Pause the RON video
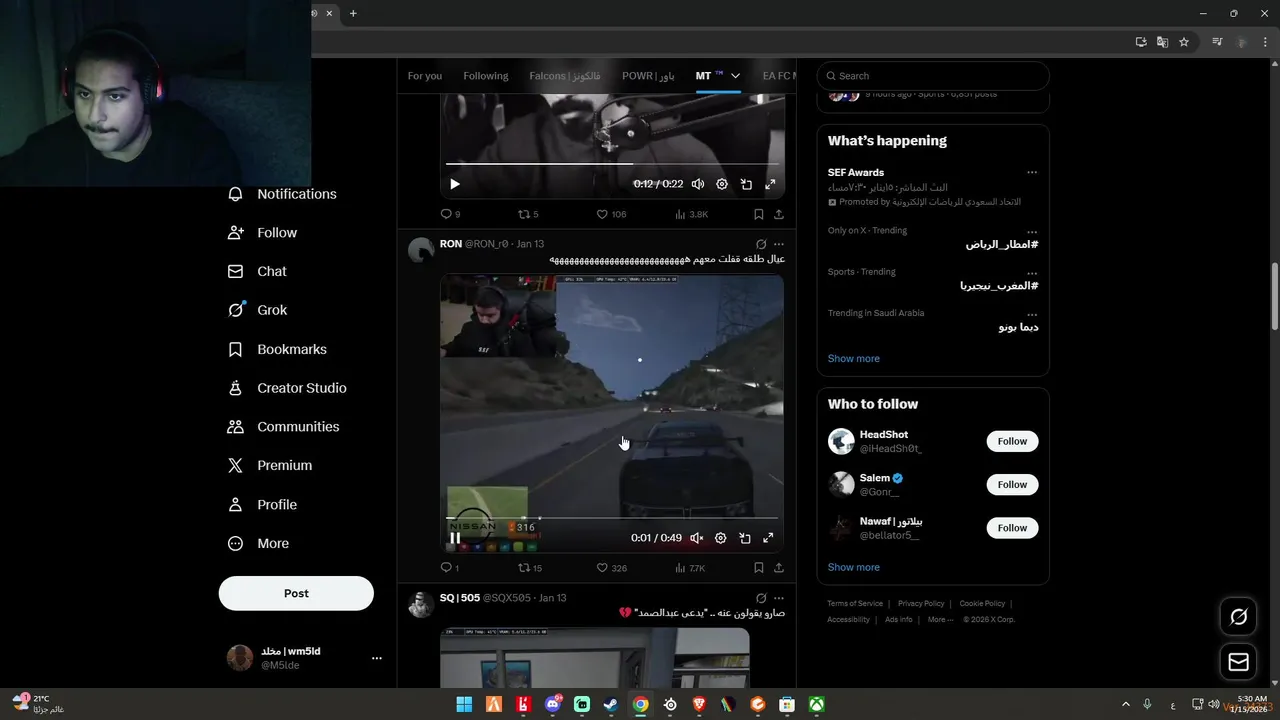 pos(455,538)
